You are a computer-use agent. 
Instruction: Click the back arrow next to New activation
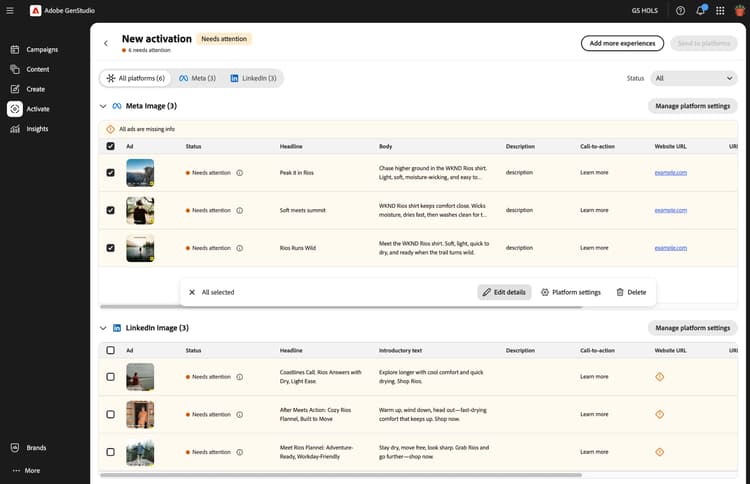point(106,43)
